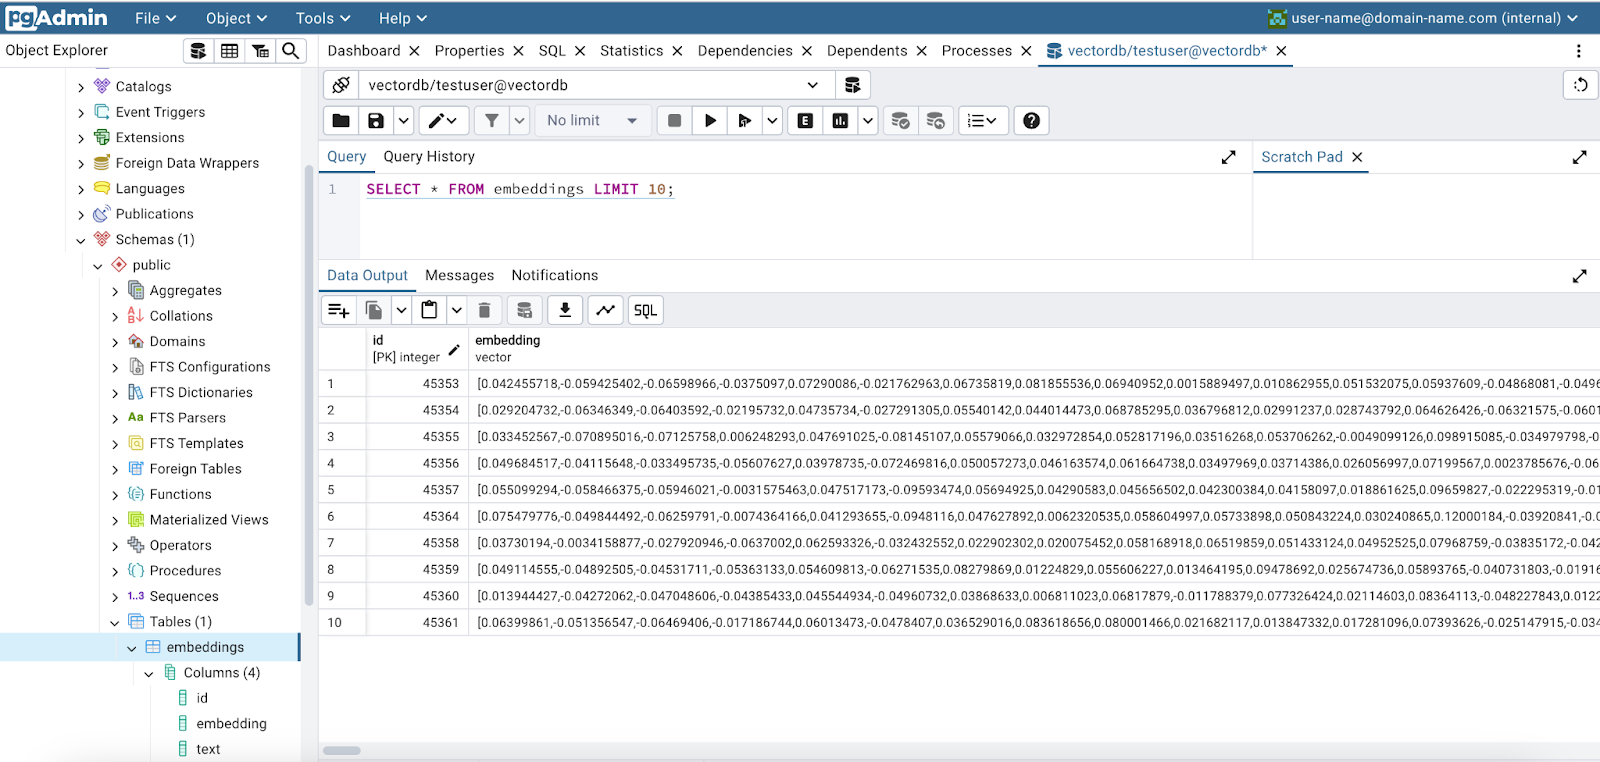Open the No limit rows dropdown
The width and height of the screenshot is (1600, 762).
[592, 121]
